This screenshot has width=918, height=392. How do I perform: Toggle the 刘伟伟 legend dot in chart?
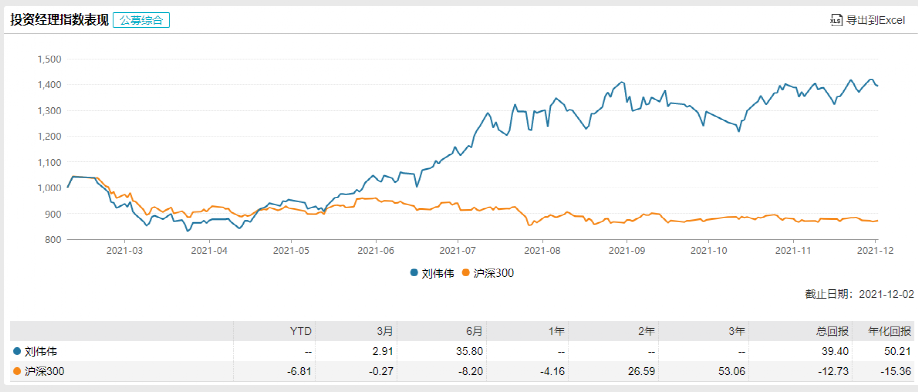click(415, 273)
